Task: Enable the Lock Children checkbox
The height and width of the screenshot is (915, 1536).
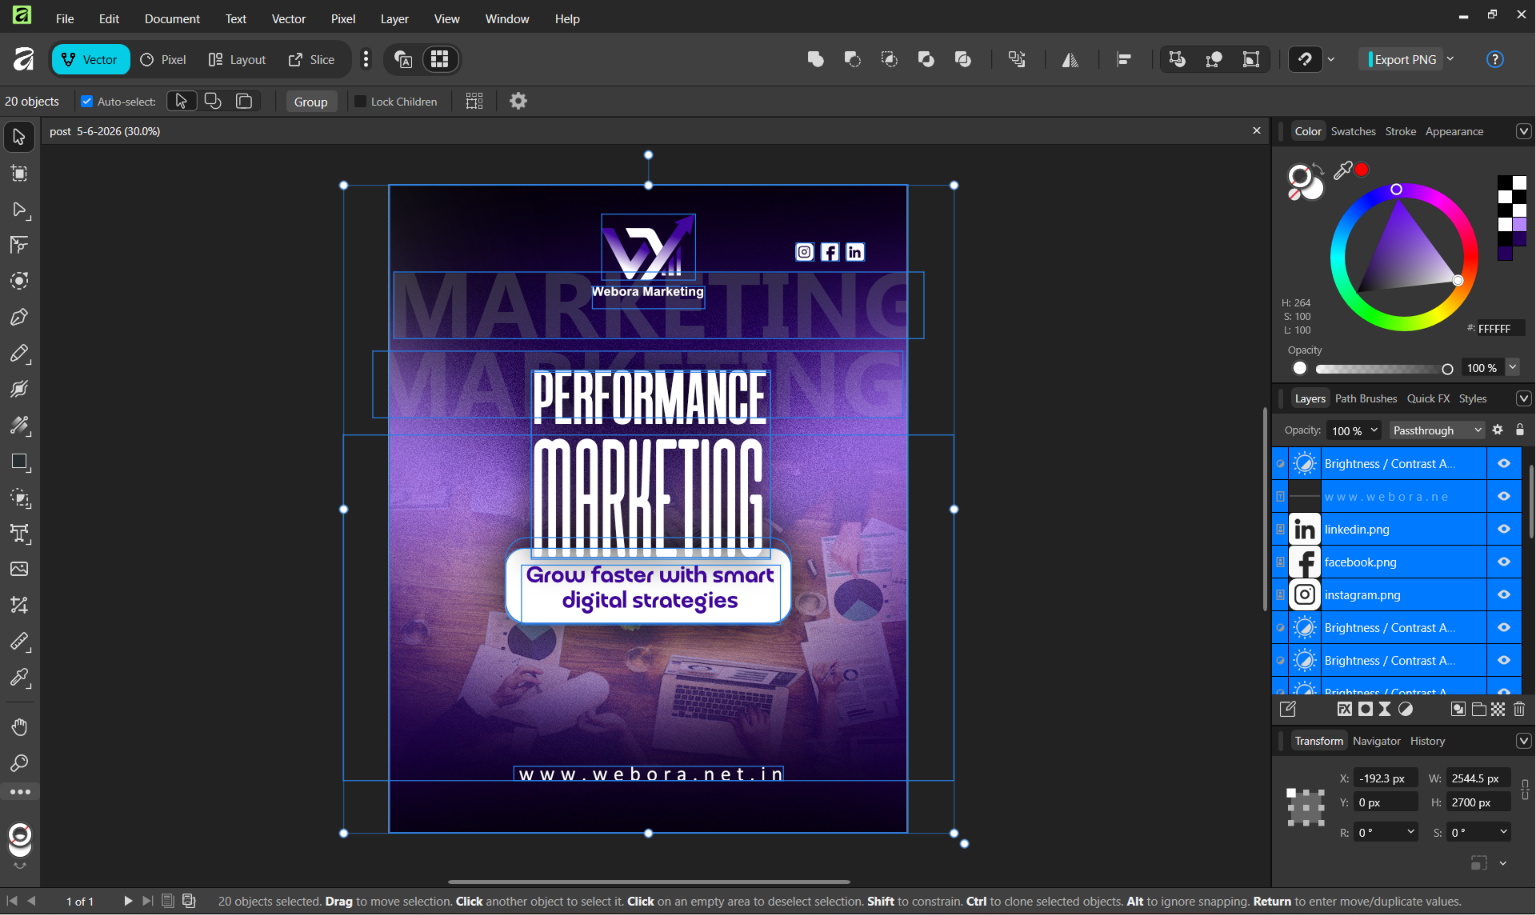Action: click(361, 101)
